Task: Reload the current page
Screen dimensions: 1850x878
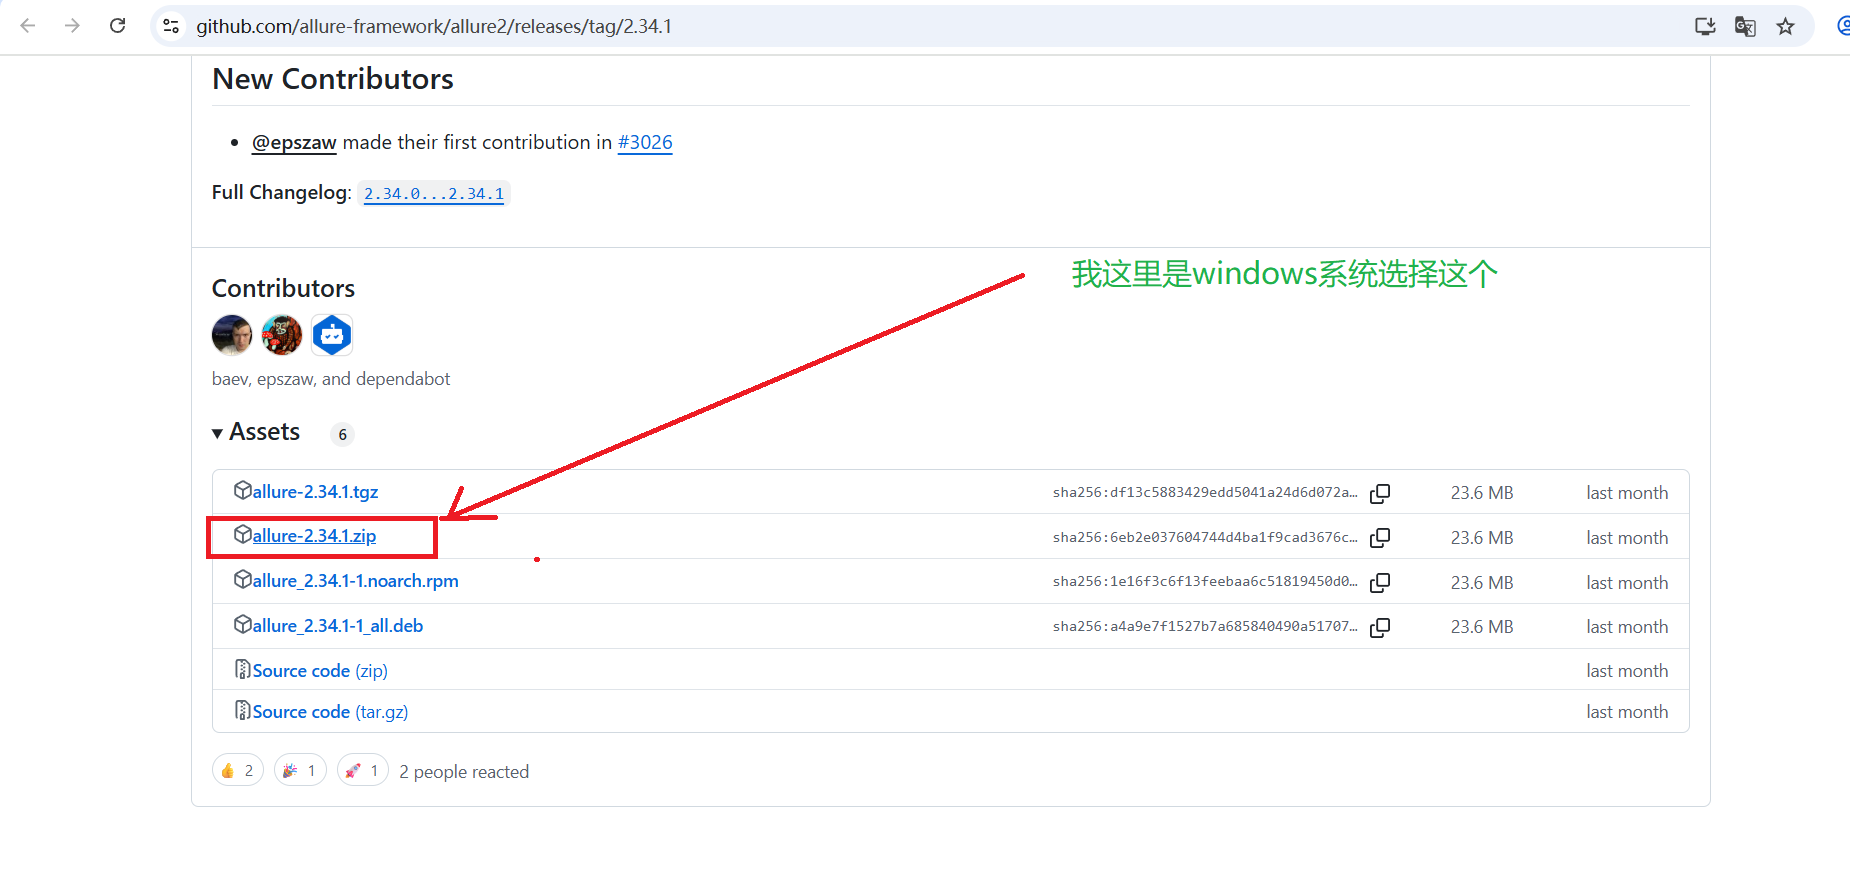Action: 117,26
